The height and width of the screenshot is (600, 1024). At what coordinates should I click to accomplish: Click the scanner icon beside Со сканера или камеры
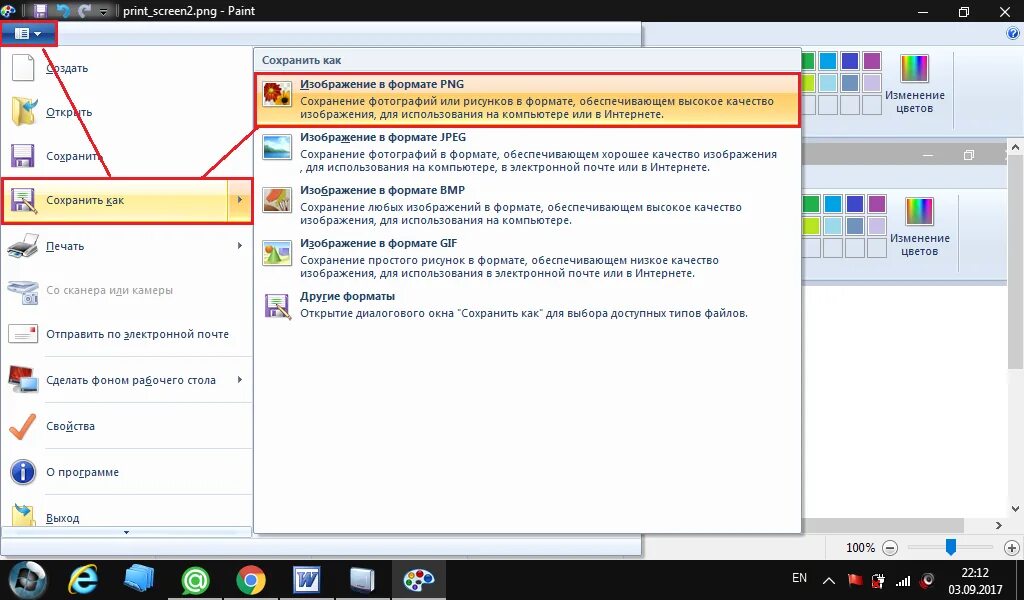[x=24, y=291]
